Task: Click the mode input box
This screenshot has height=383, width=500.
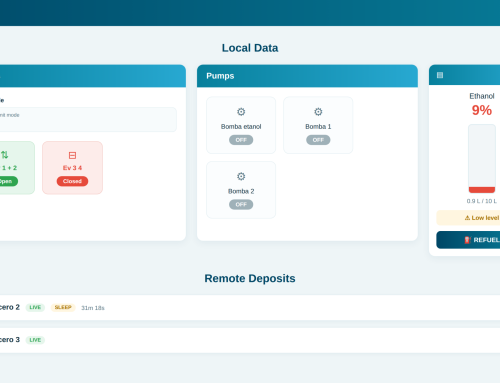Action: 88,119
